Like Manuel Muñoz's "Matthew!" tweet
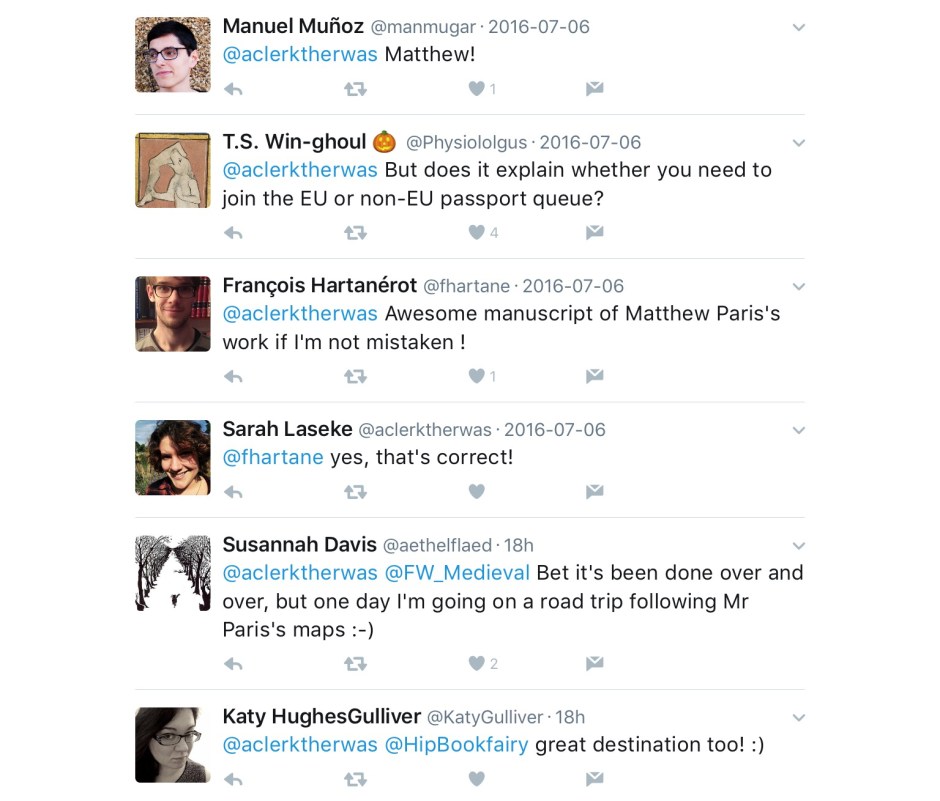 [x=477, y=89]
